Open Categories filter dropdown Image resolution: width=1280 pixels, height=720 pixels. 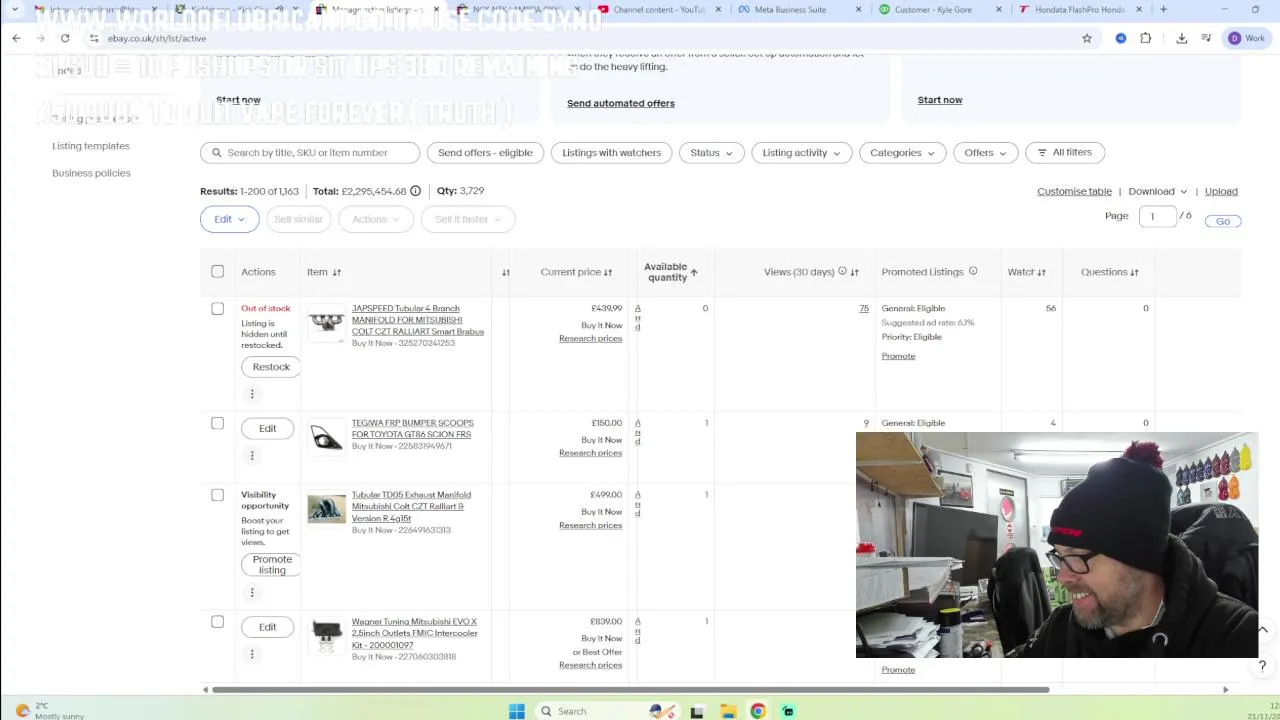[902, 153]
